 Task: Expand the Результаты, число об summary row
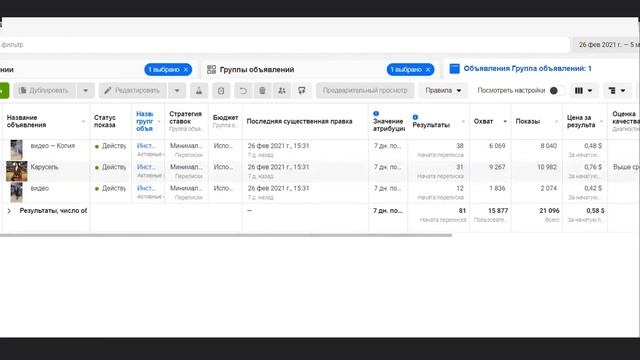tap(9, 211)
